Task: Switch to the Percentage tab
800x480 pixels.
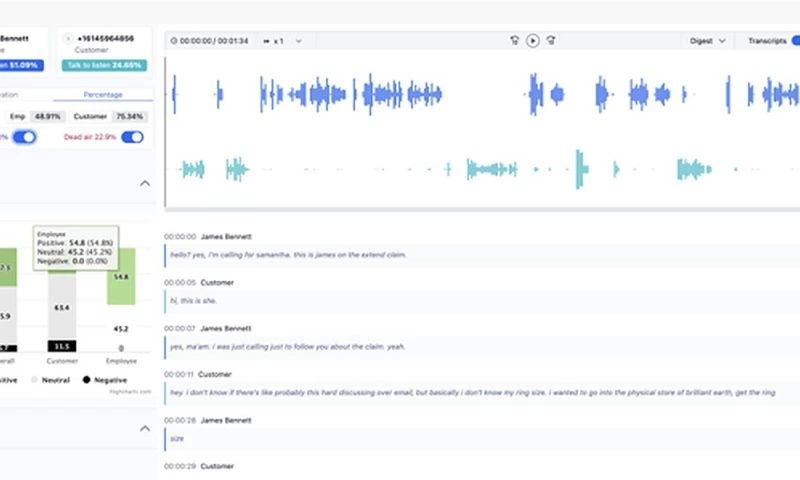Action: click(x=103, y=94)
